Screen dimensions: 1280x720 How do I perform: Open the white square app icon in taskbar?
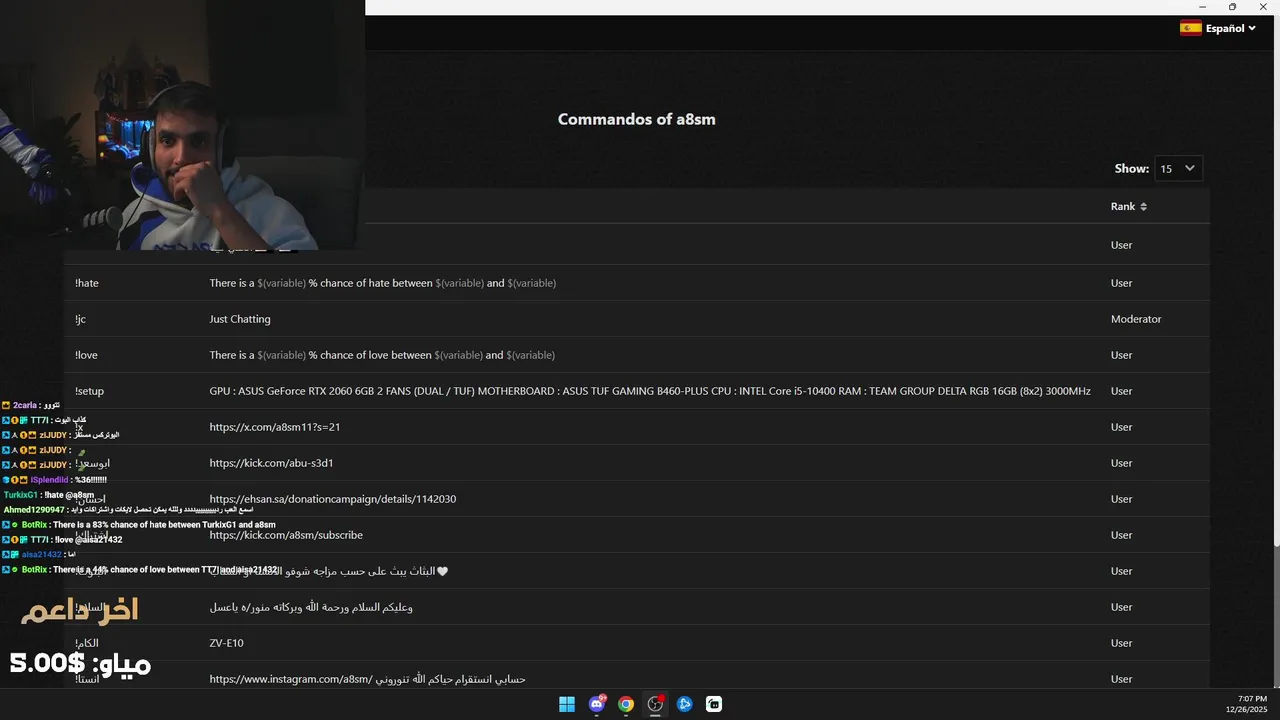714,704
